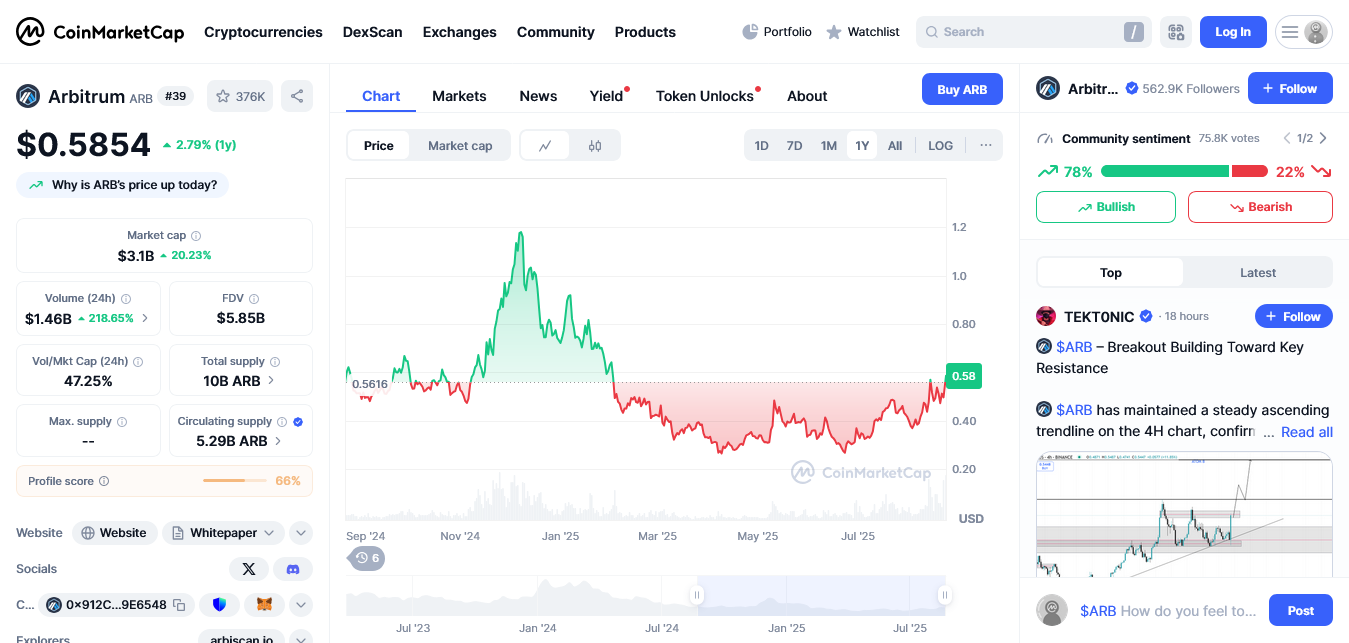
Task: Click the Circulating supply info icon
Action: coord(282,422)
